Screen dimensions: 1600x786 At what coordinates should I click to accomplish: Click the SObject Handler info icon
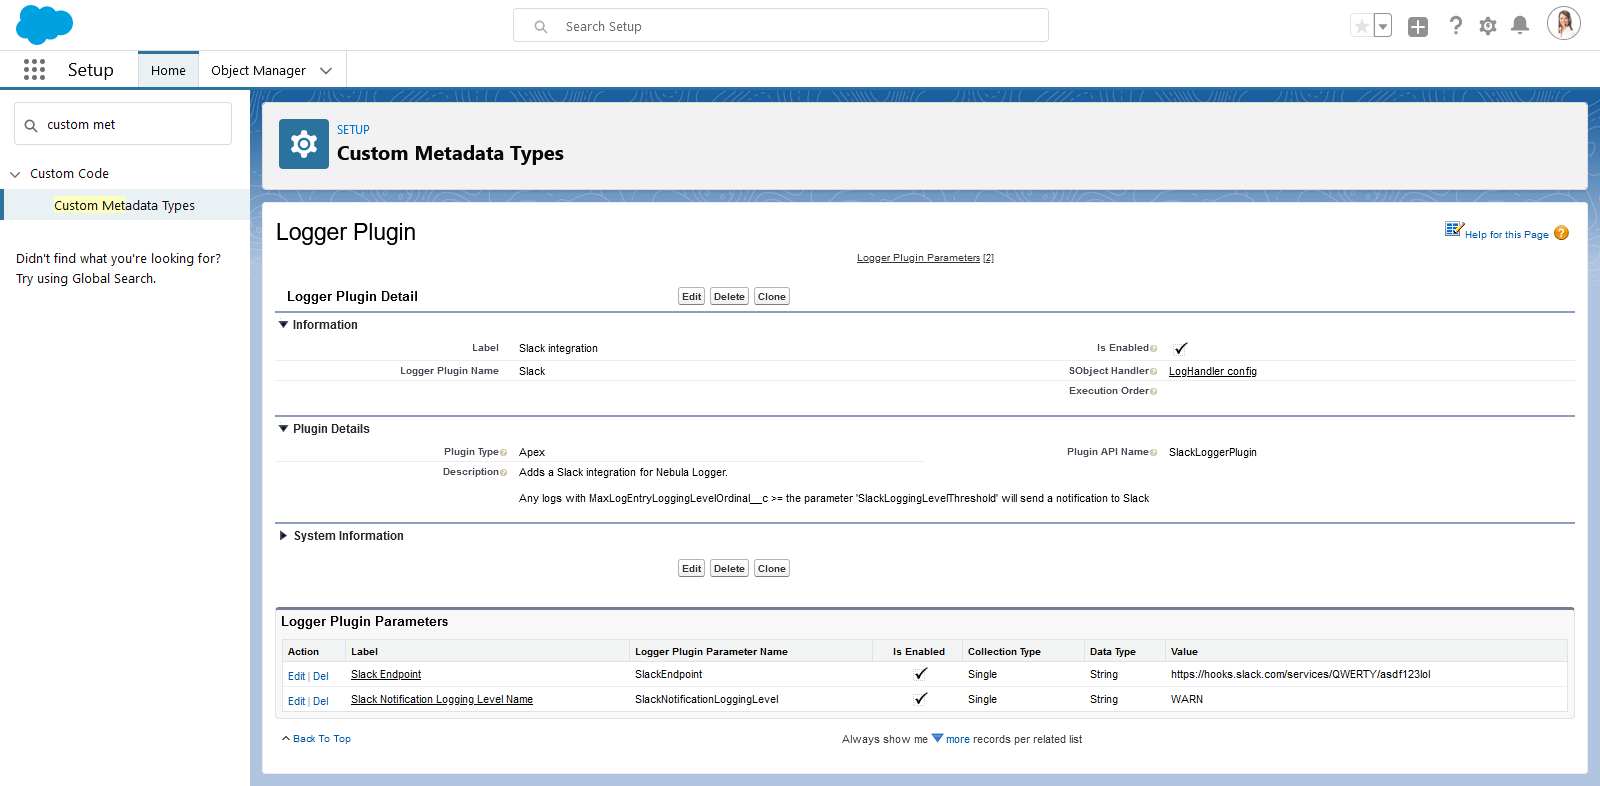point(1153,372)
